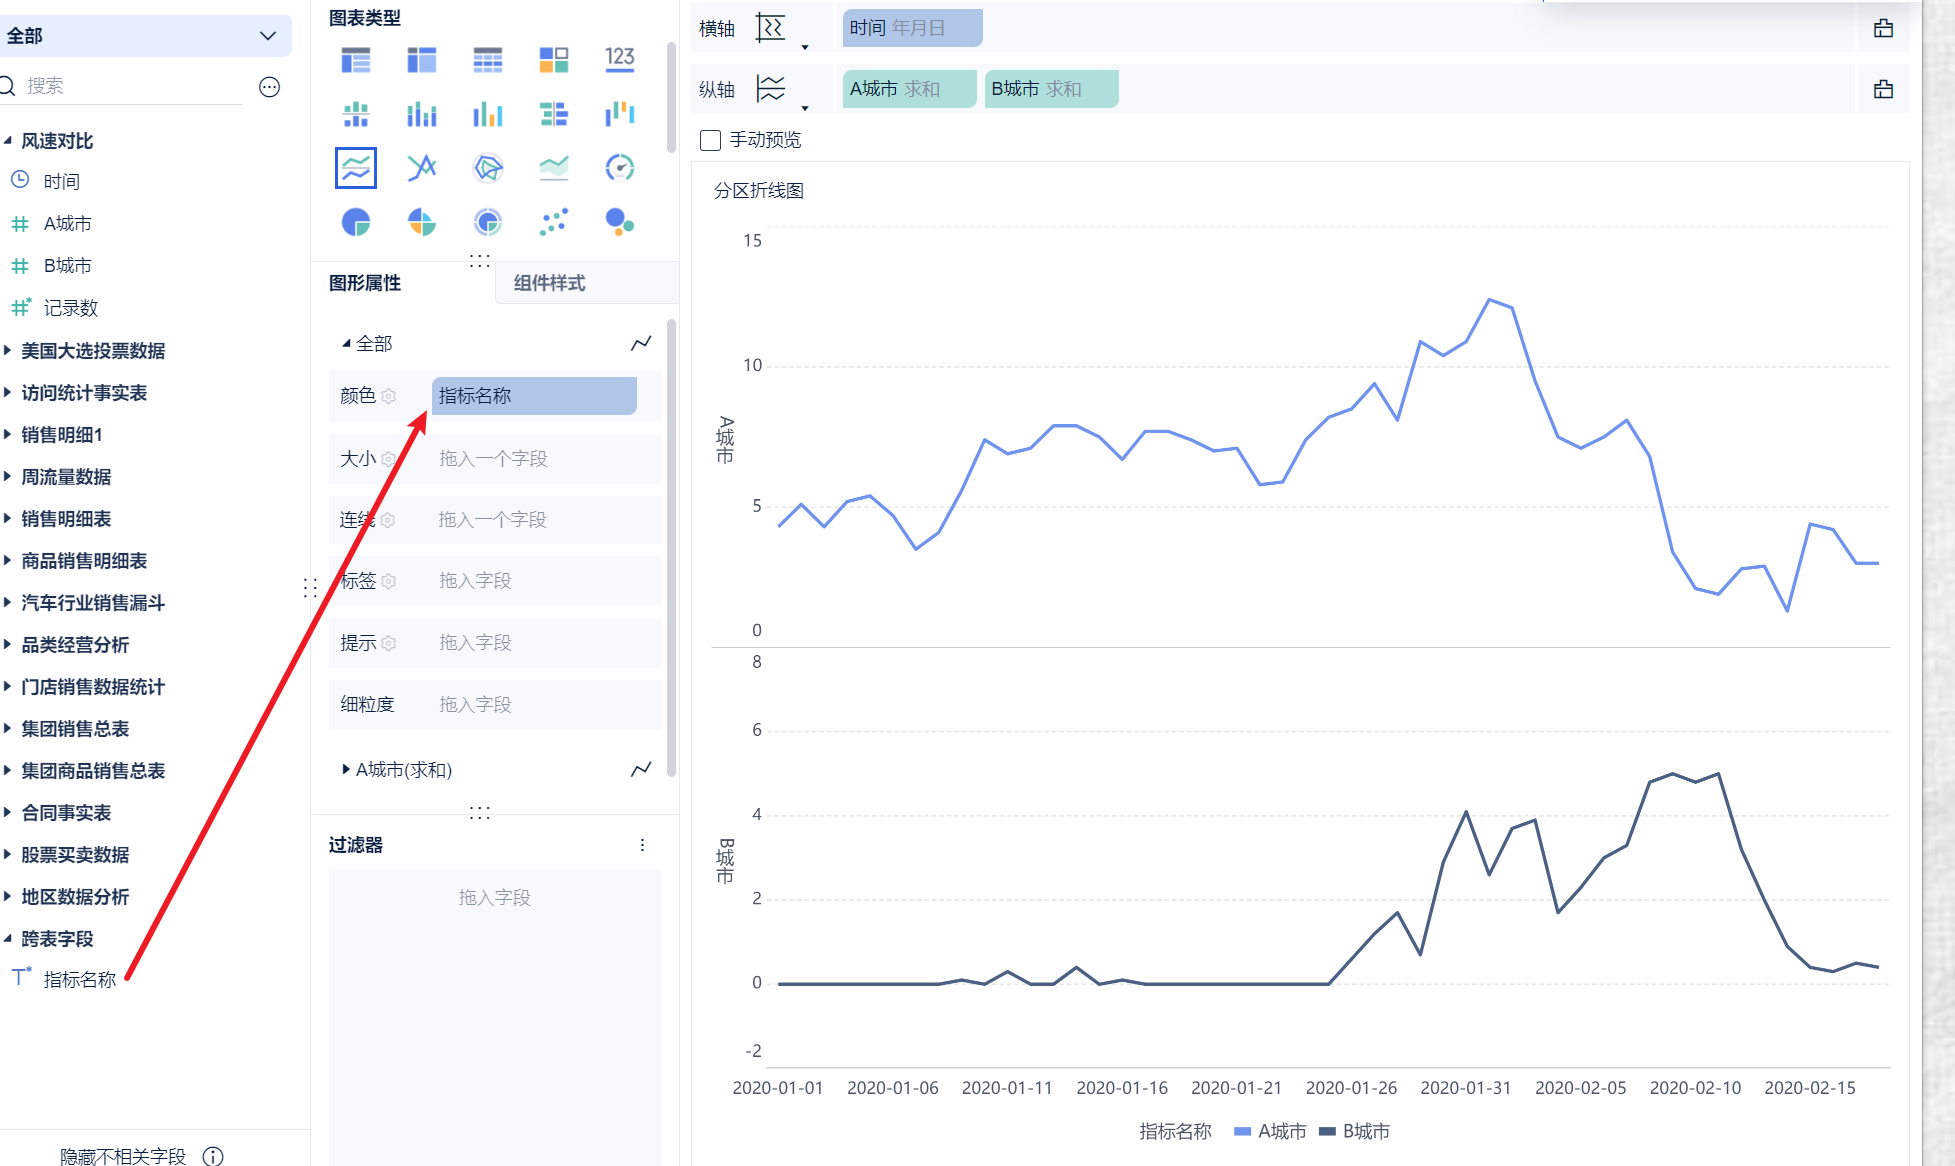Click the B城市 求和 field pill

pyautogui.click(x=1050, y=89)
